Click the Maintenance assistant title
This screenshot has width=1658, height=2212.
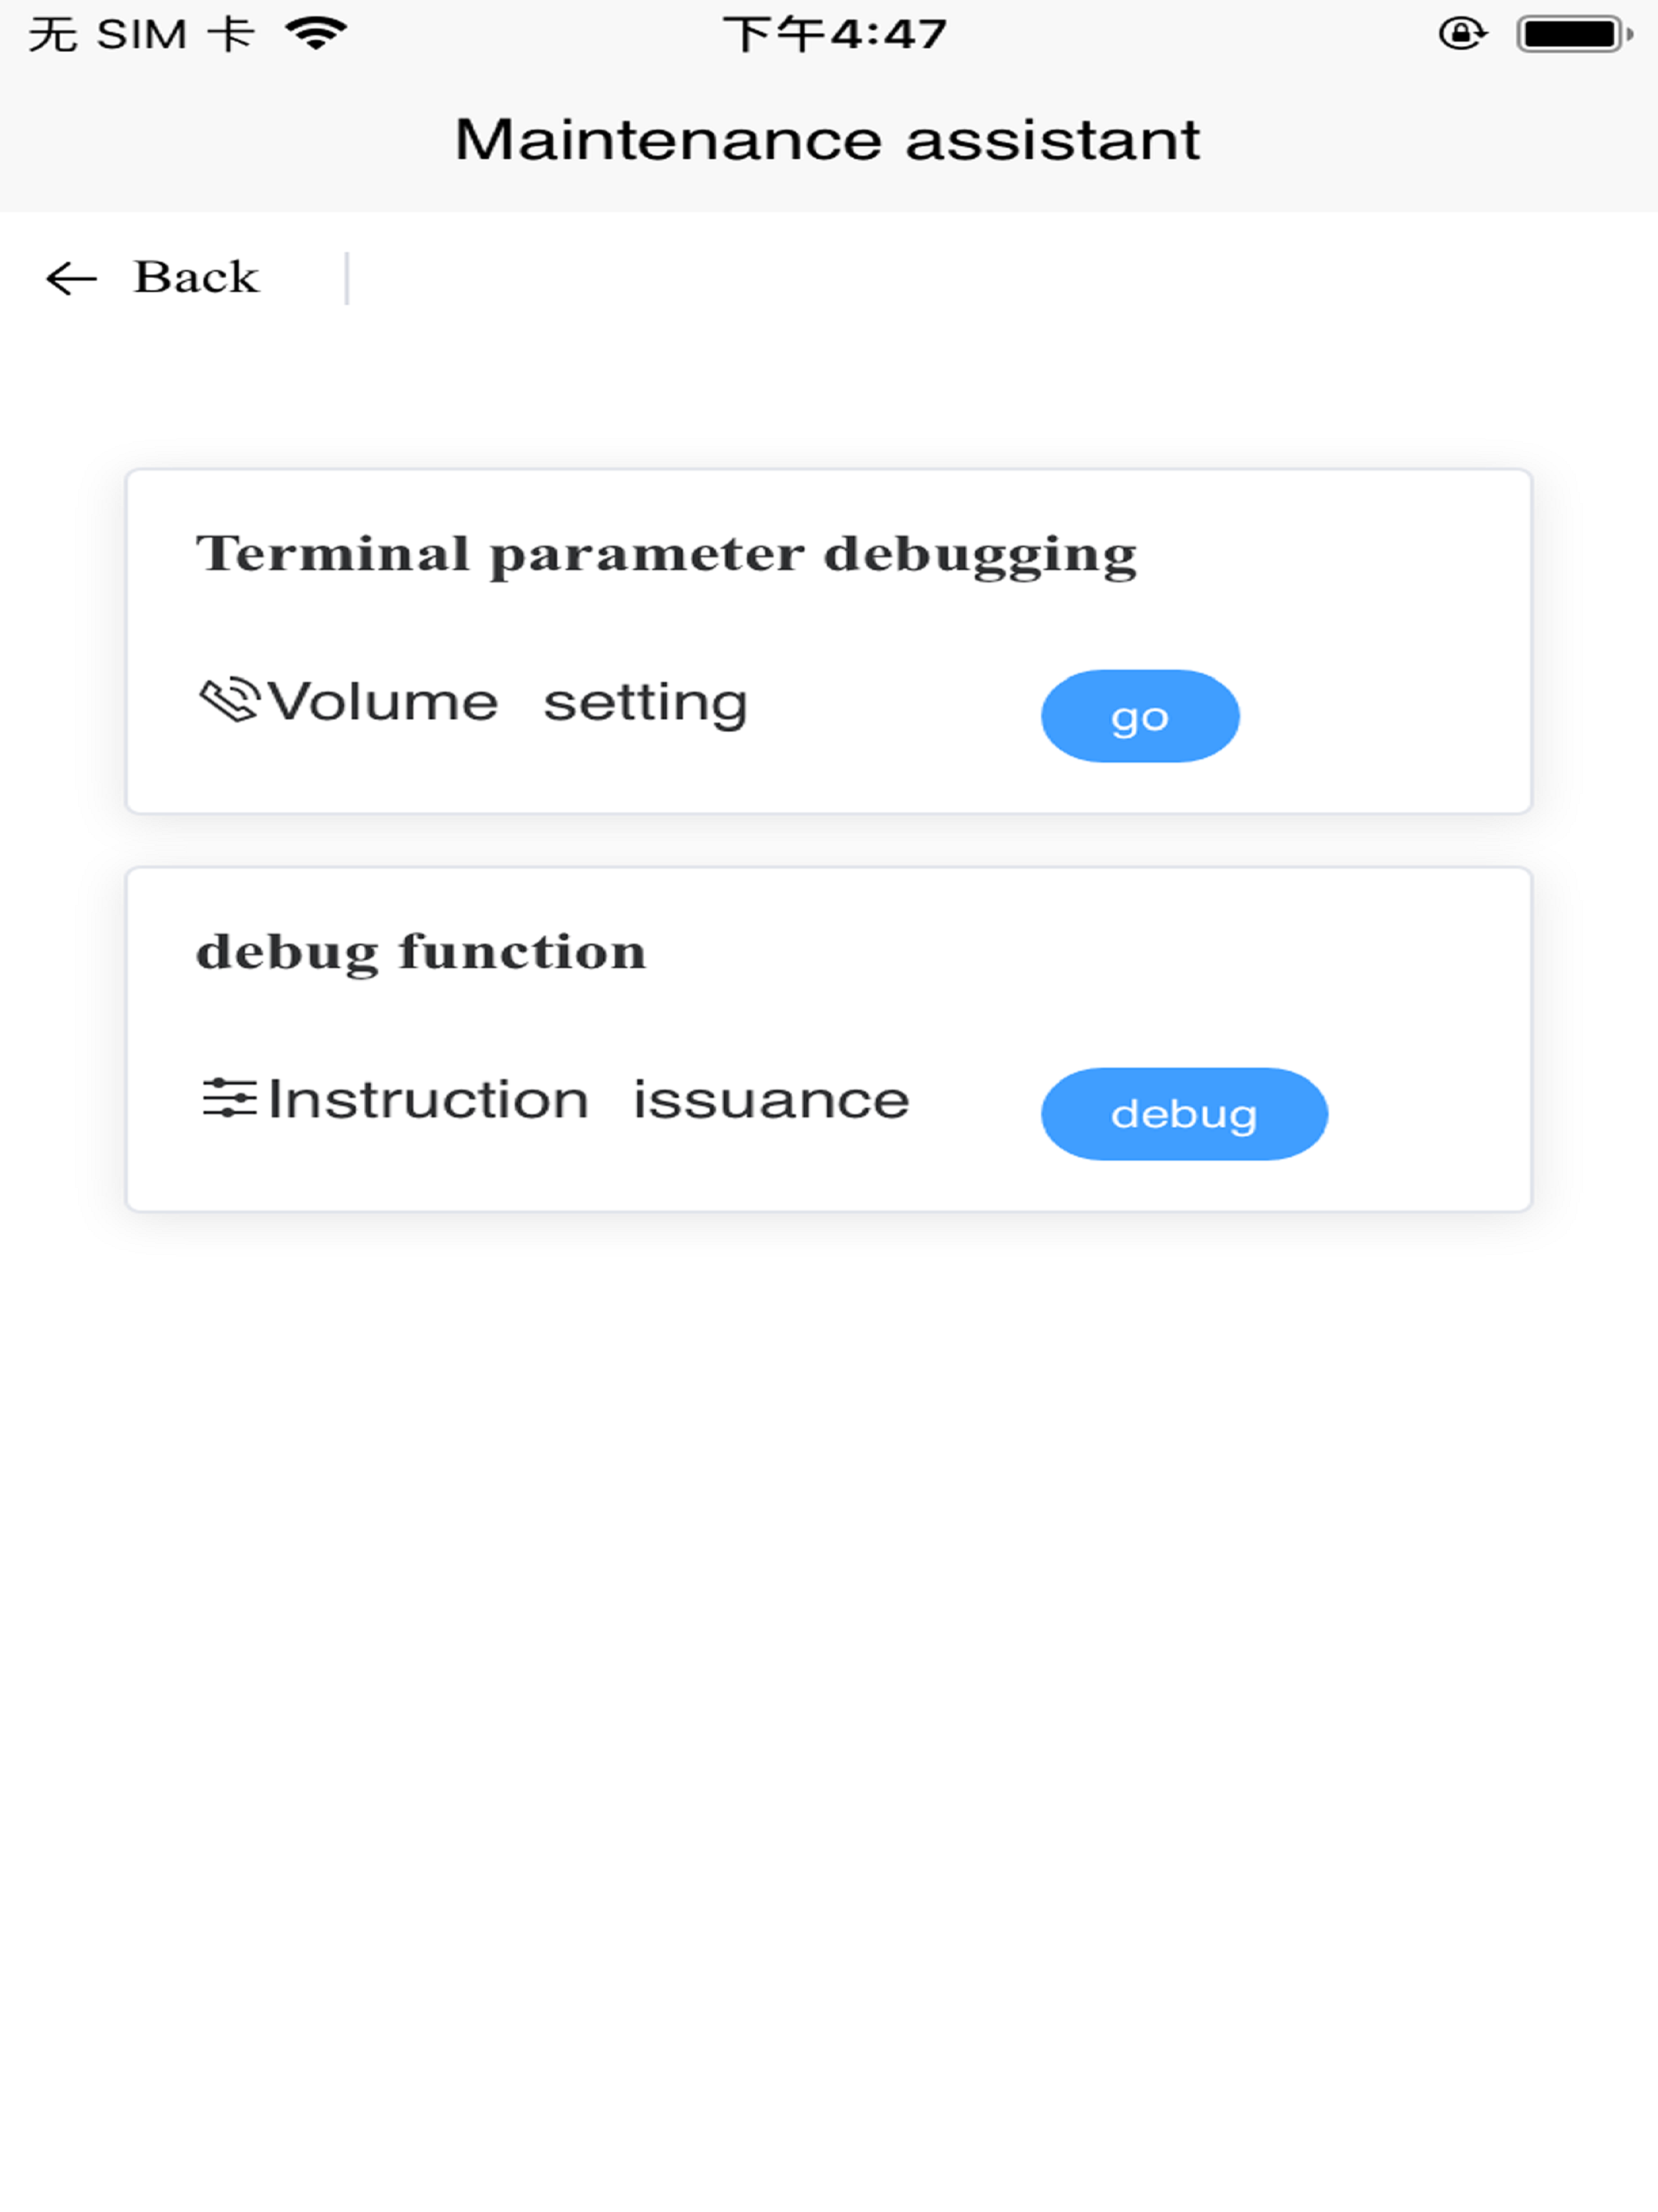click(827, 140)
